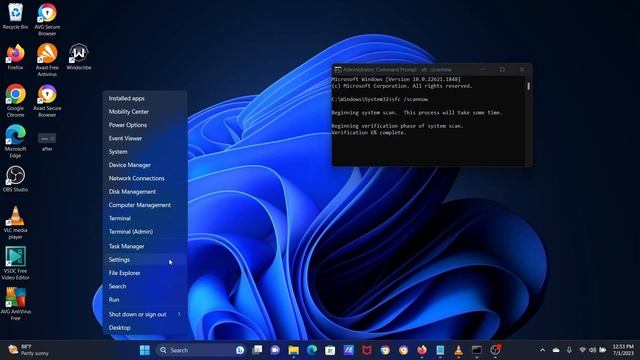This screenshot has width=640, height=360.
Task: Open the weather widget on the taskbar
Action: pos(28,350)
